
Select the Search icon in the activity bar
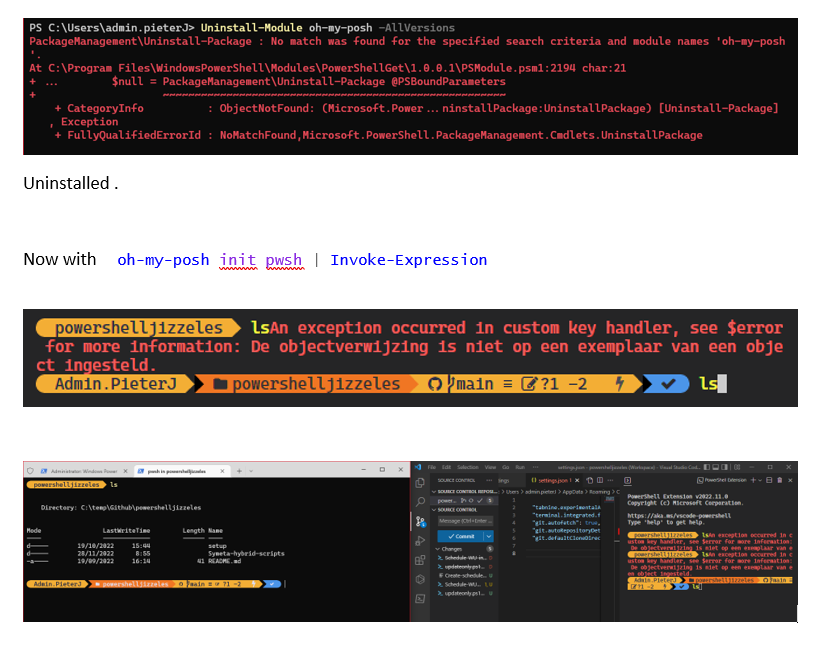[x=419, y=499]
